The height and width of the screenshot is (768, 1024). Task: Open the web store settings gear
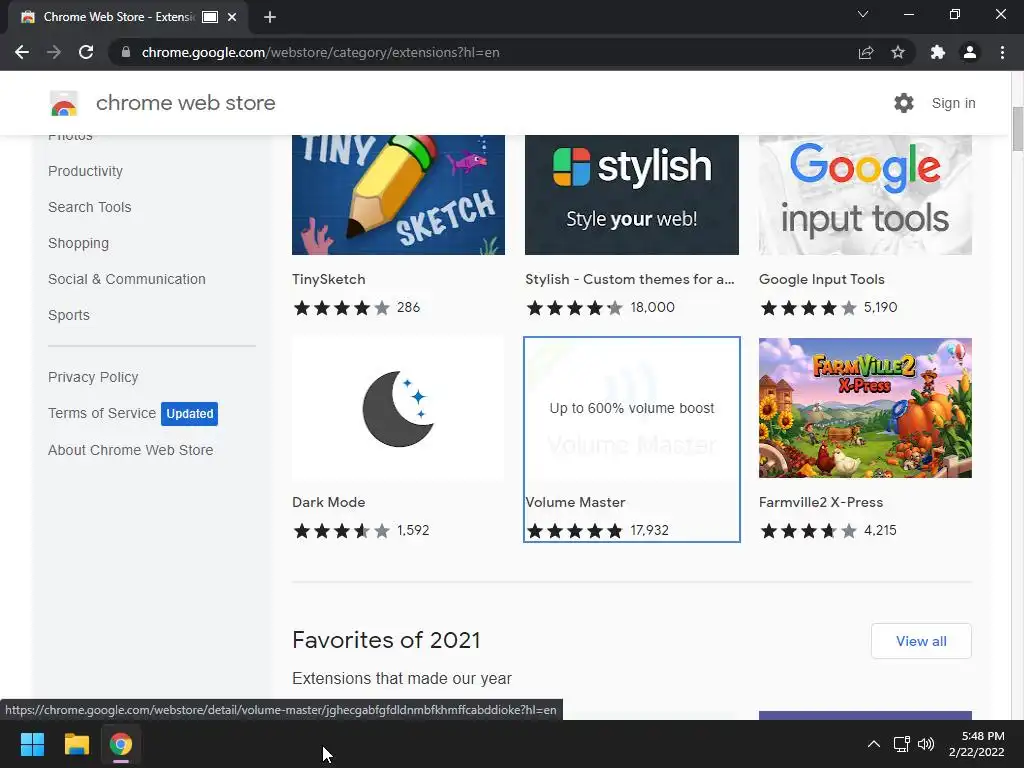click(x=904, y=103)
